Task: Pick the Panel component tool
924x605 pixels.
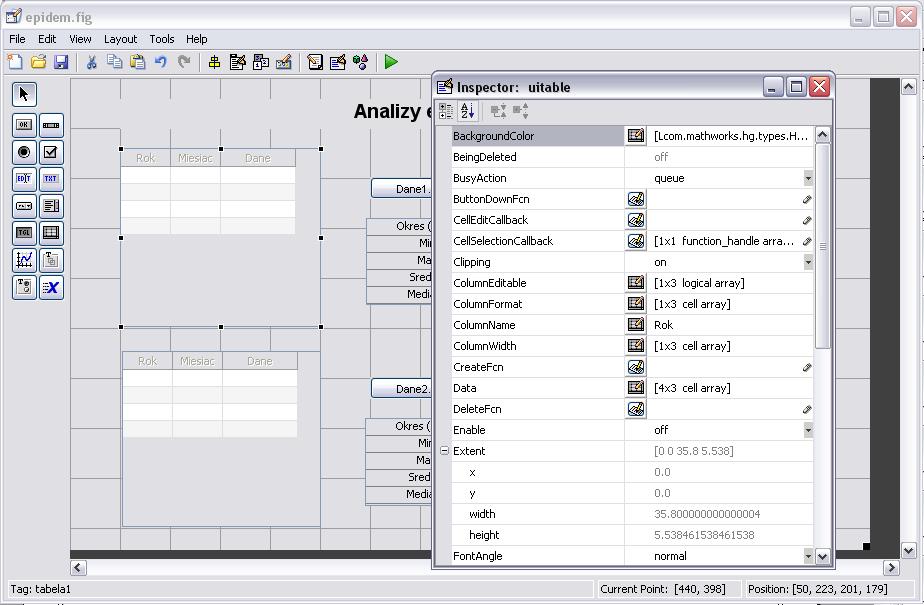Action: (51, 260)
